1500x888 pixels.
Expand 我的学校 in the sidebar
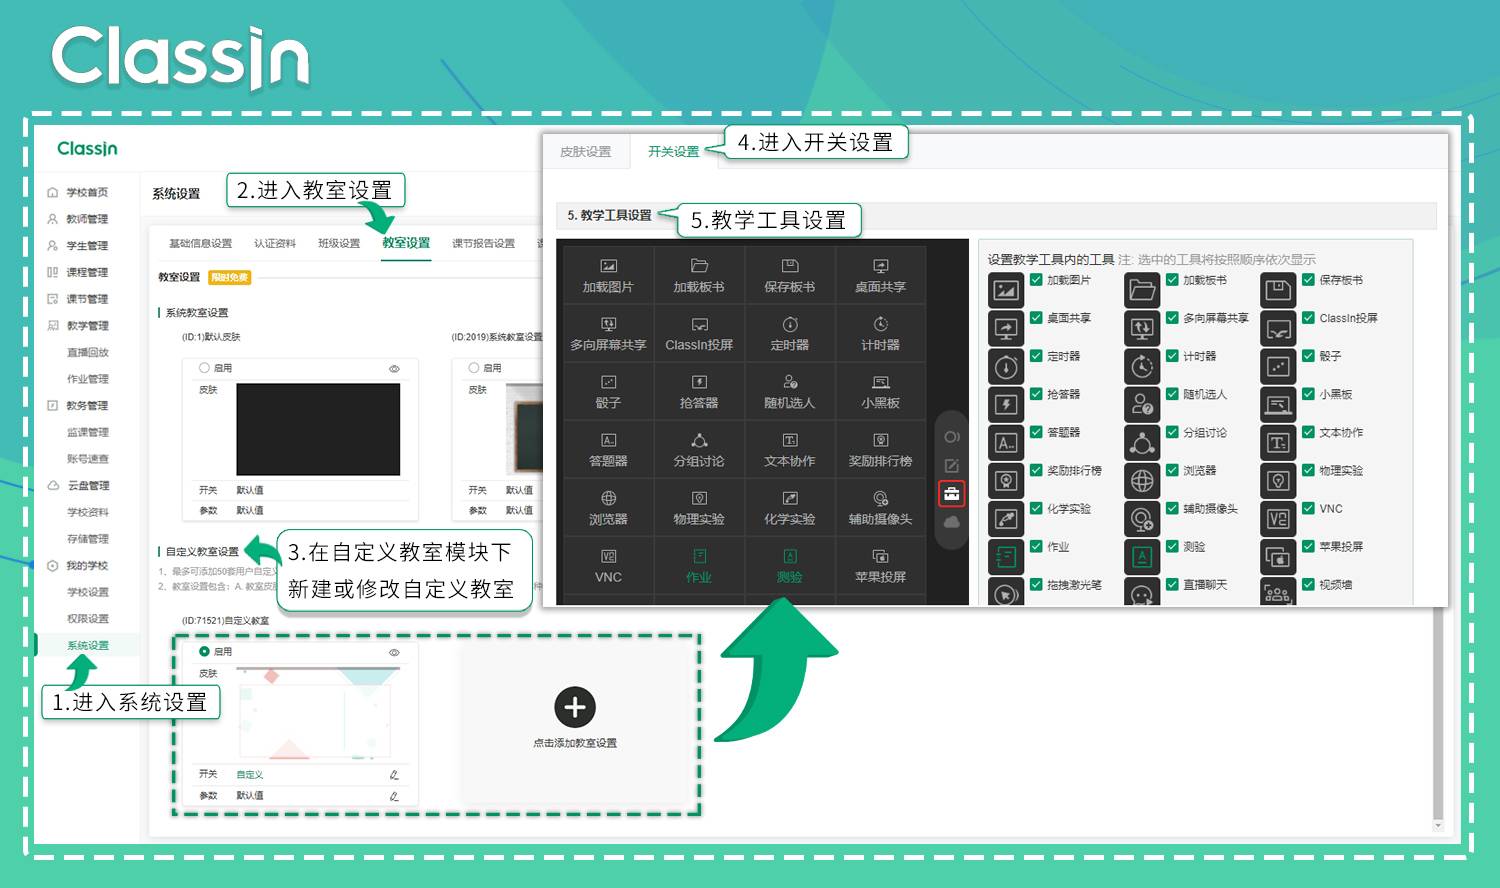click(x=87, y=565)
